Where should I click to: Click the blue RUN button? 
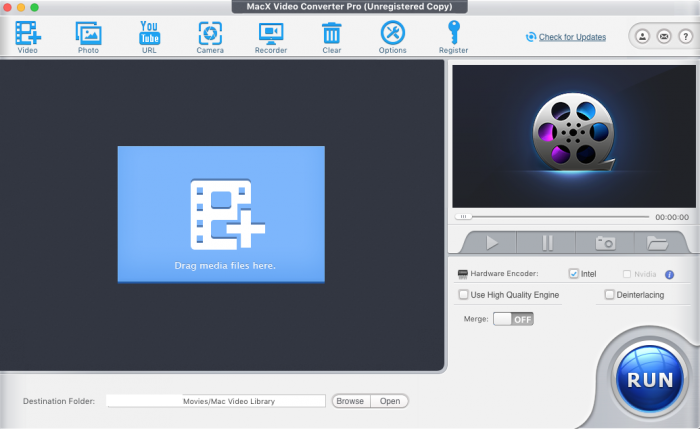(x=650, y=379)
